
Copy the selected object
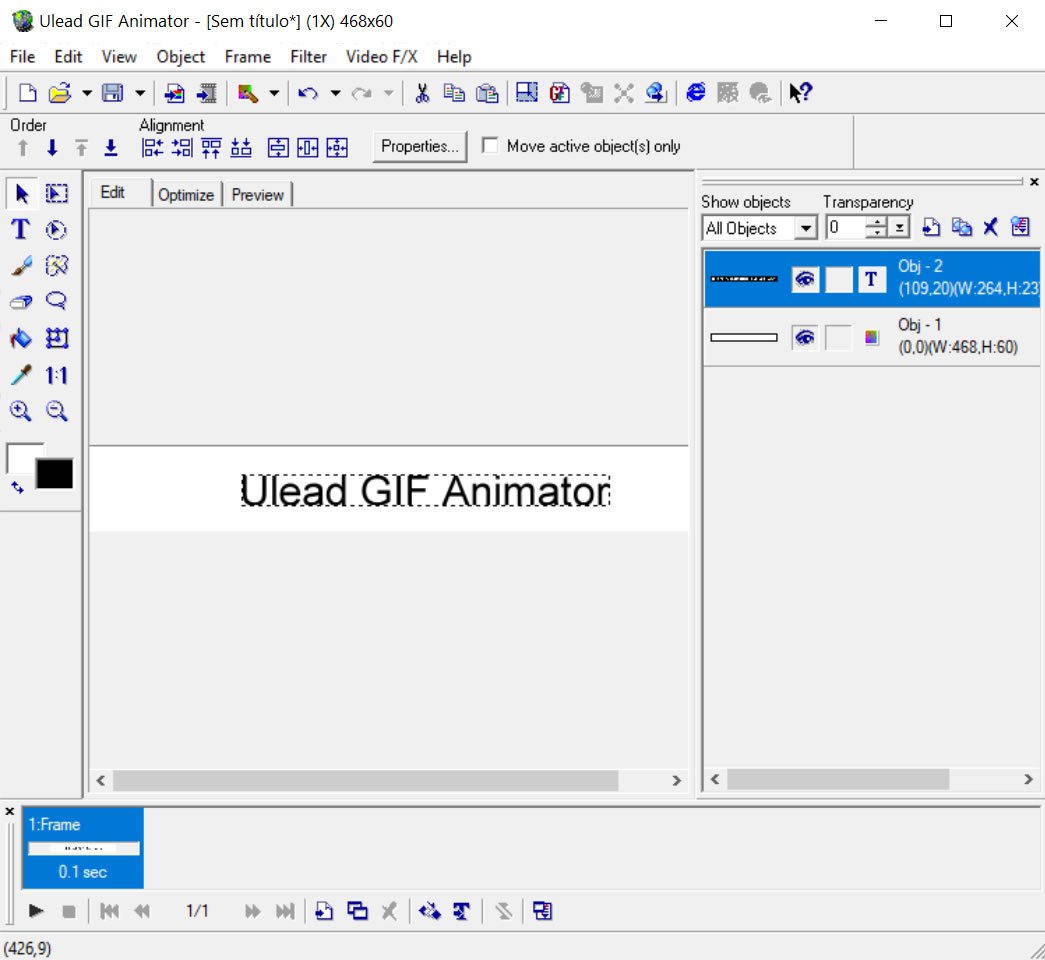455,93
